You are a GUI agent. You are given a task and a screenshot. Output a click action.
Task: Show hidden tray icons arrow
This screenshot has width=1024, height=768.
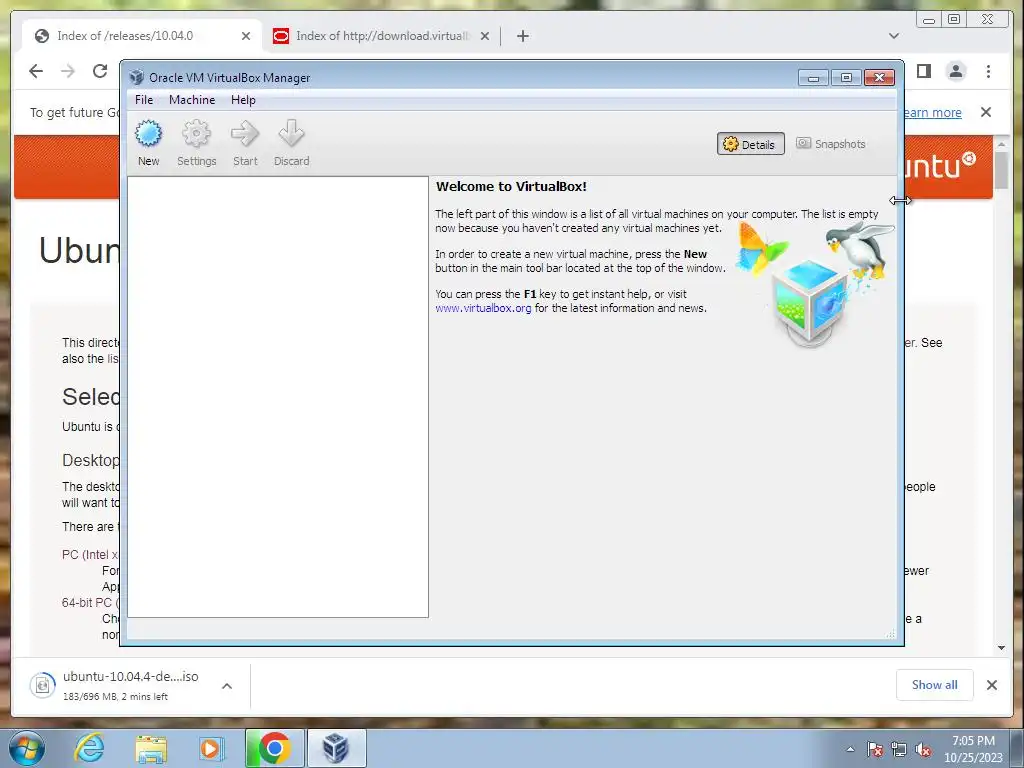850,749
